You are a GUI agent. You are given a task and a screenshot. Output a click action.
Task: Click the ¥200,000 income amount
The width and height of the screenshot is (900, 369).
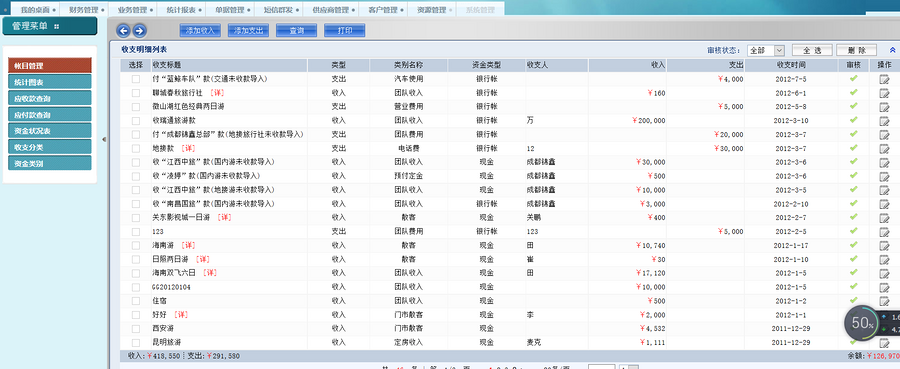click(648, 121)
